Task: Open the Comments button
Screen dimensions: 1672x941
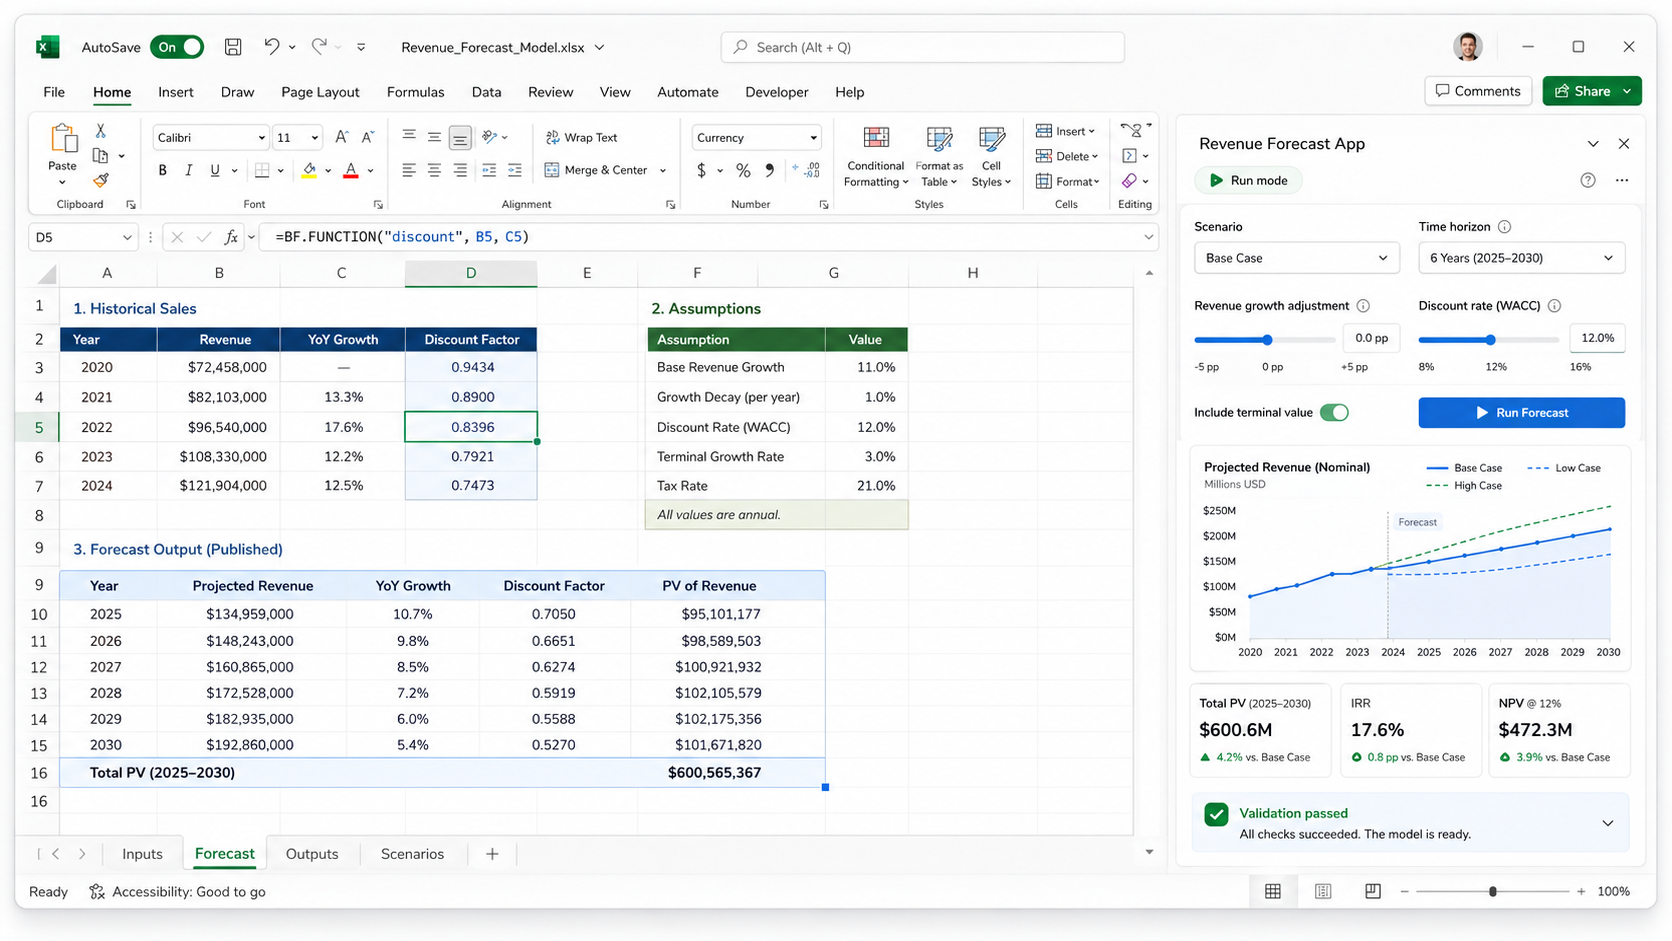Action: [x=1478, y=91]
